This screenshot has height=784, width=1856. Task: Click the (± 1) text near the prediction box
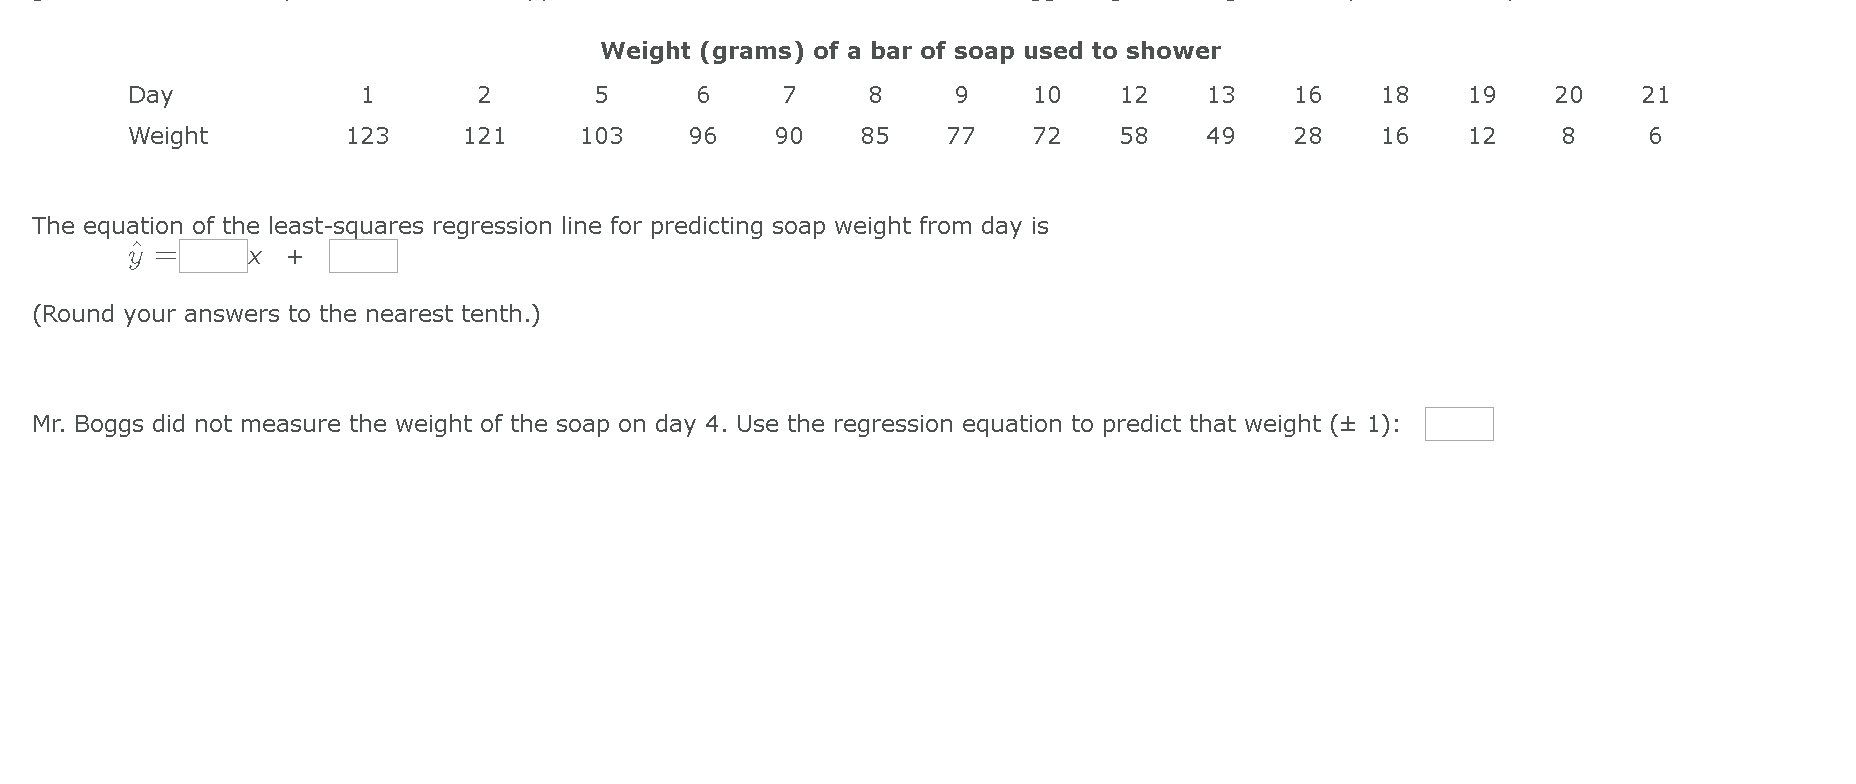tap(1372, 424)
